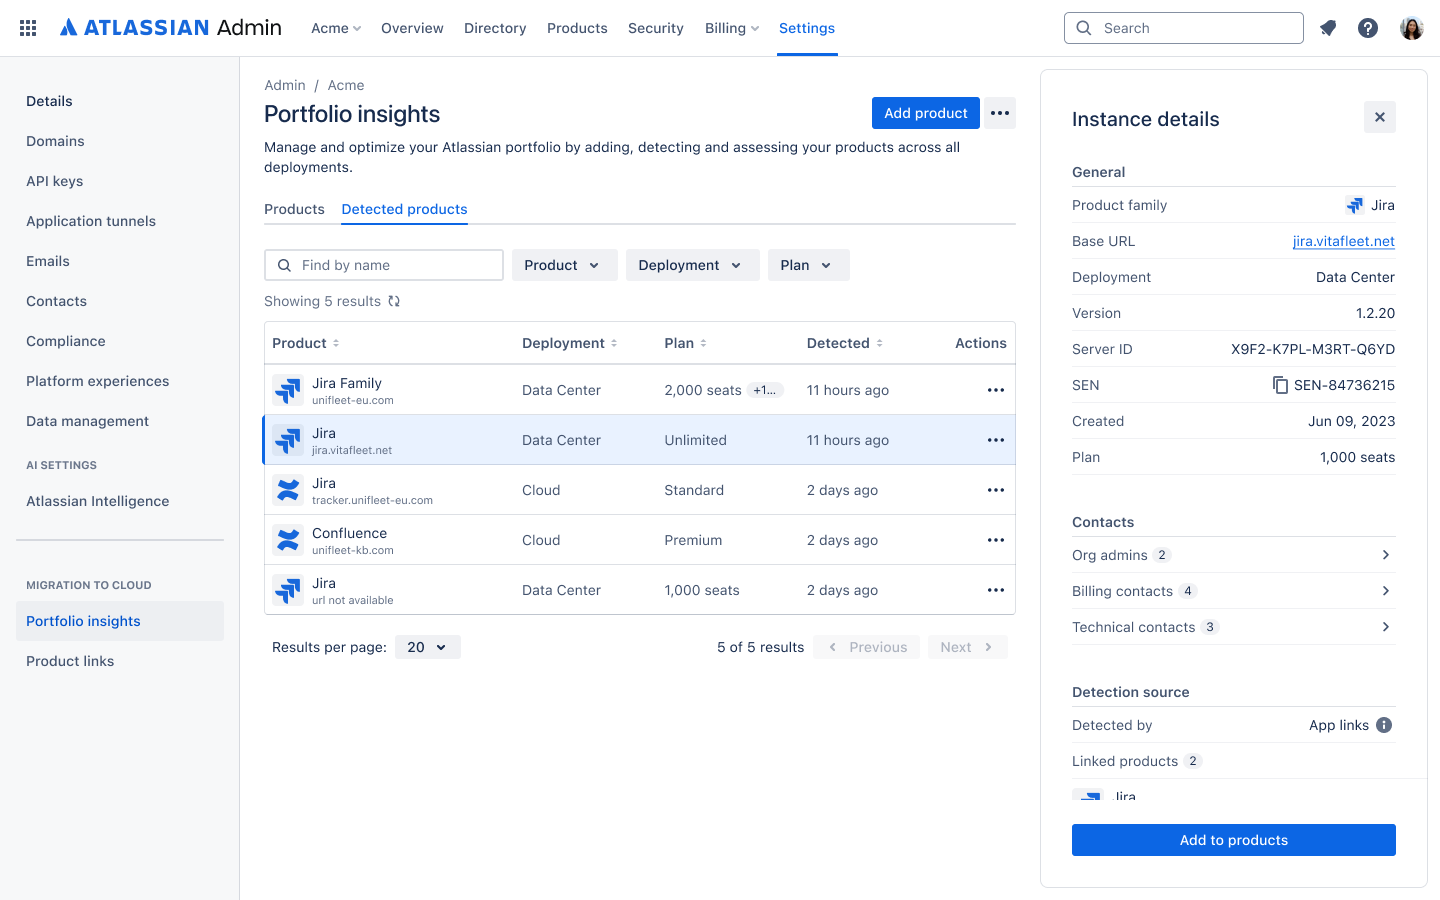1440x900 pixels.
Task: Open Atlassian Intelligence in sidebar
Action: click(98, 501)
